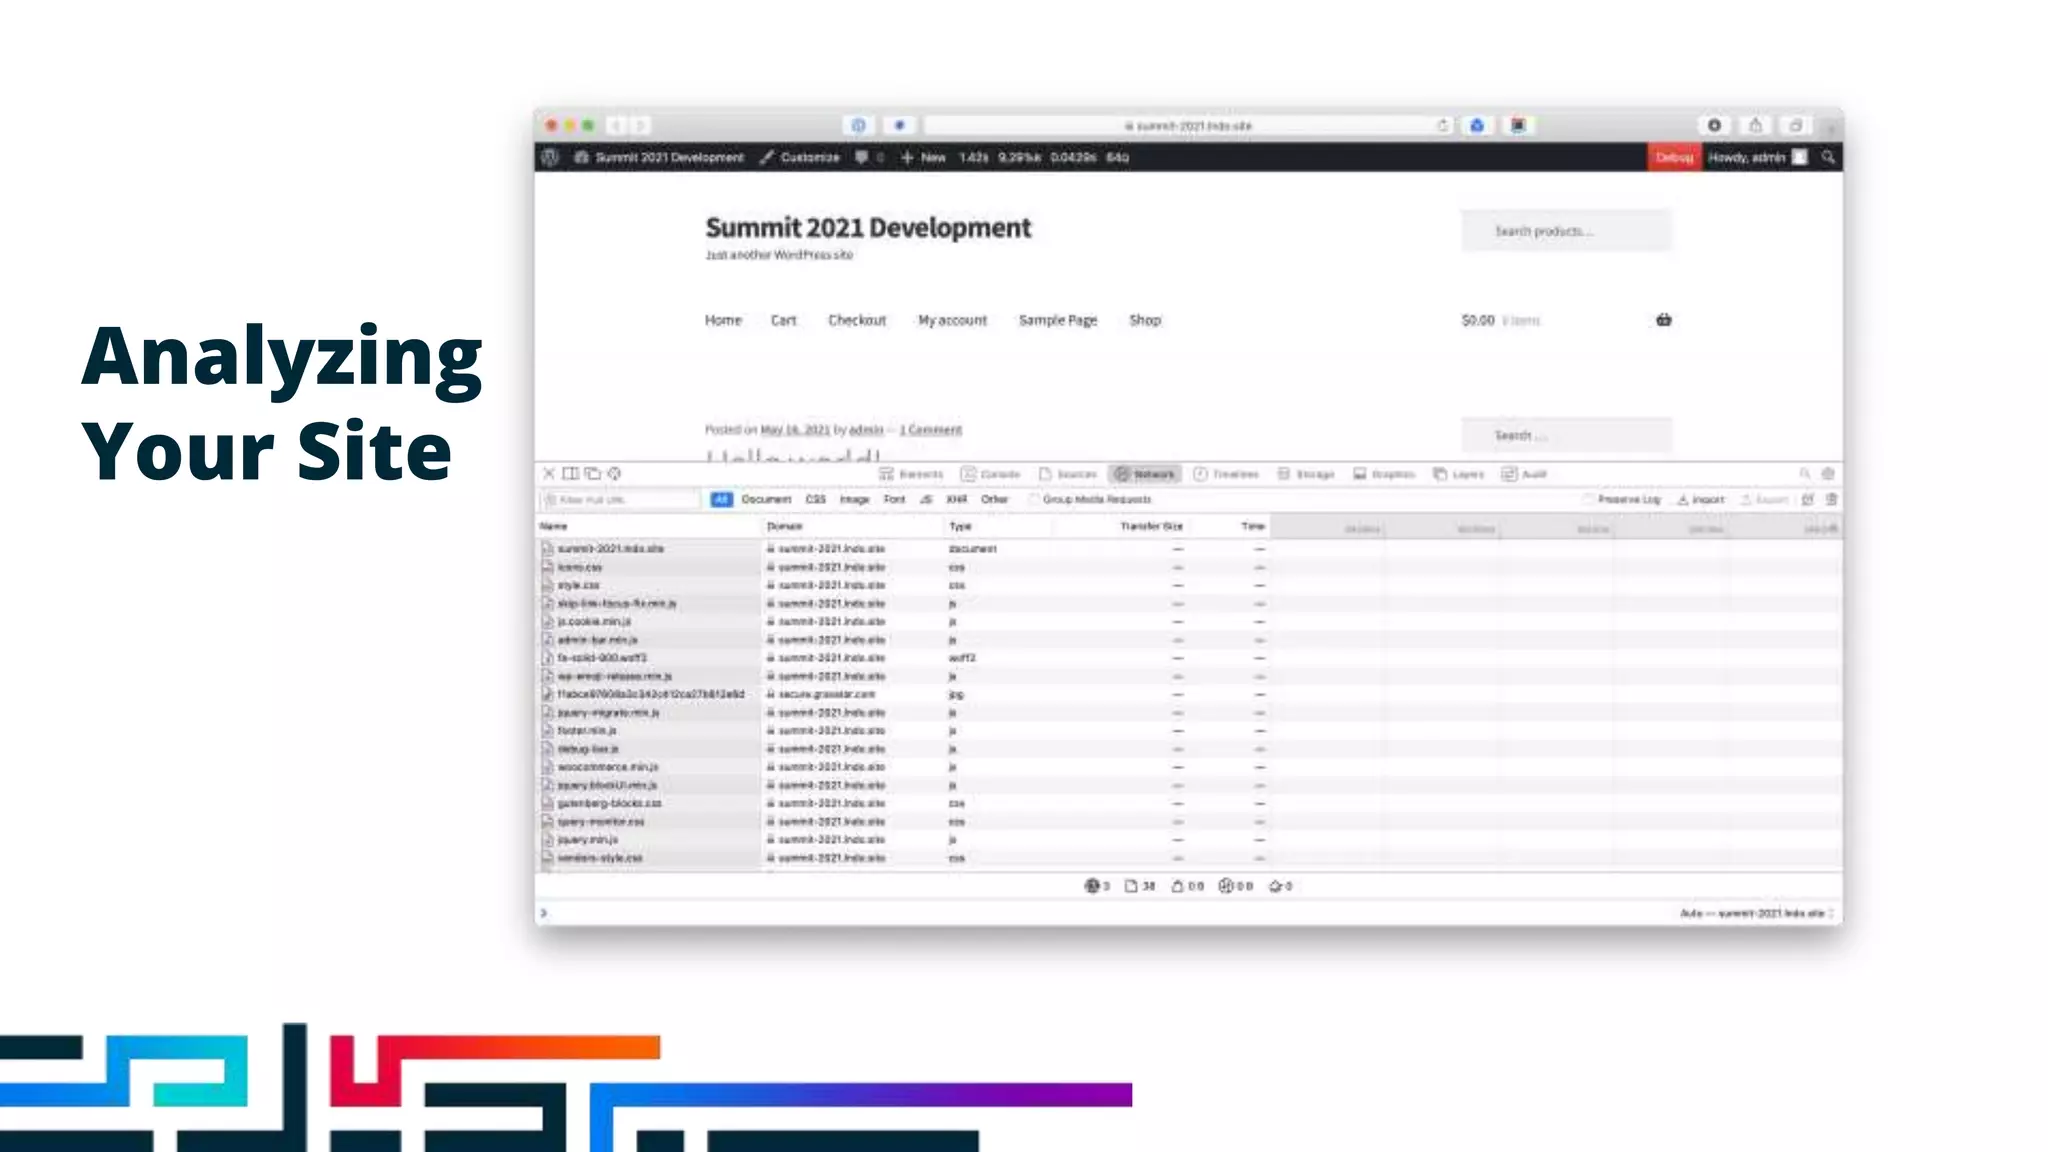Click the element selection crosshair icon

(614, 473)
